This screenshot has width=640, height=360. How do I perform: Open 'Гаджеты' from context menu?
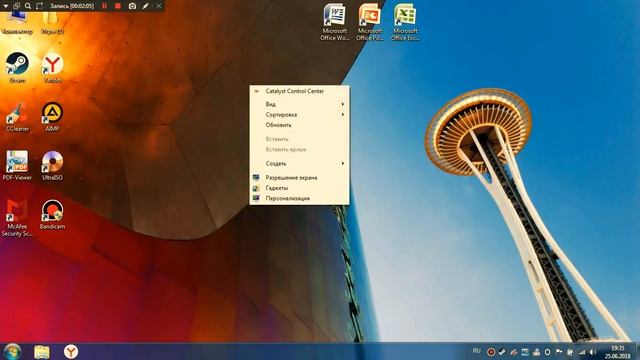tap(299, 188)
